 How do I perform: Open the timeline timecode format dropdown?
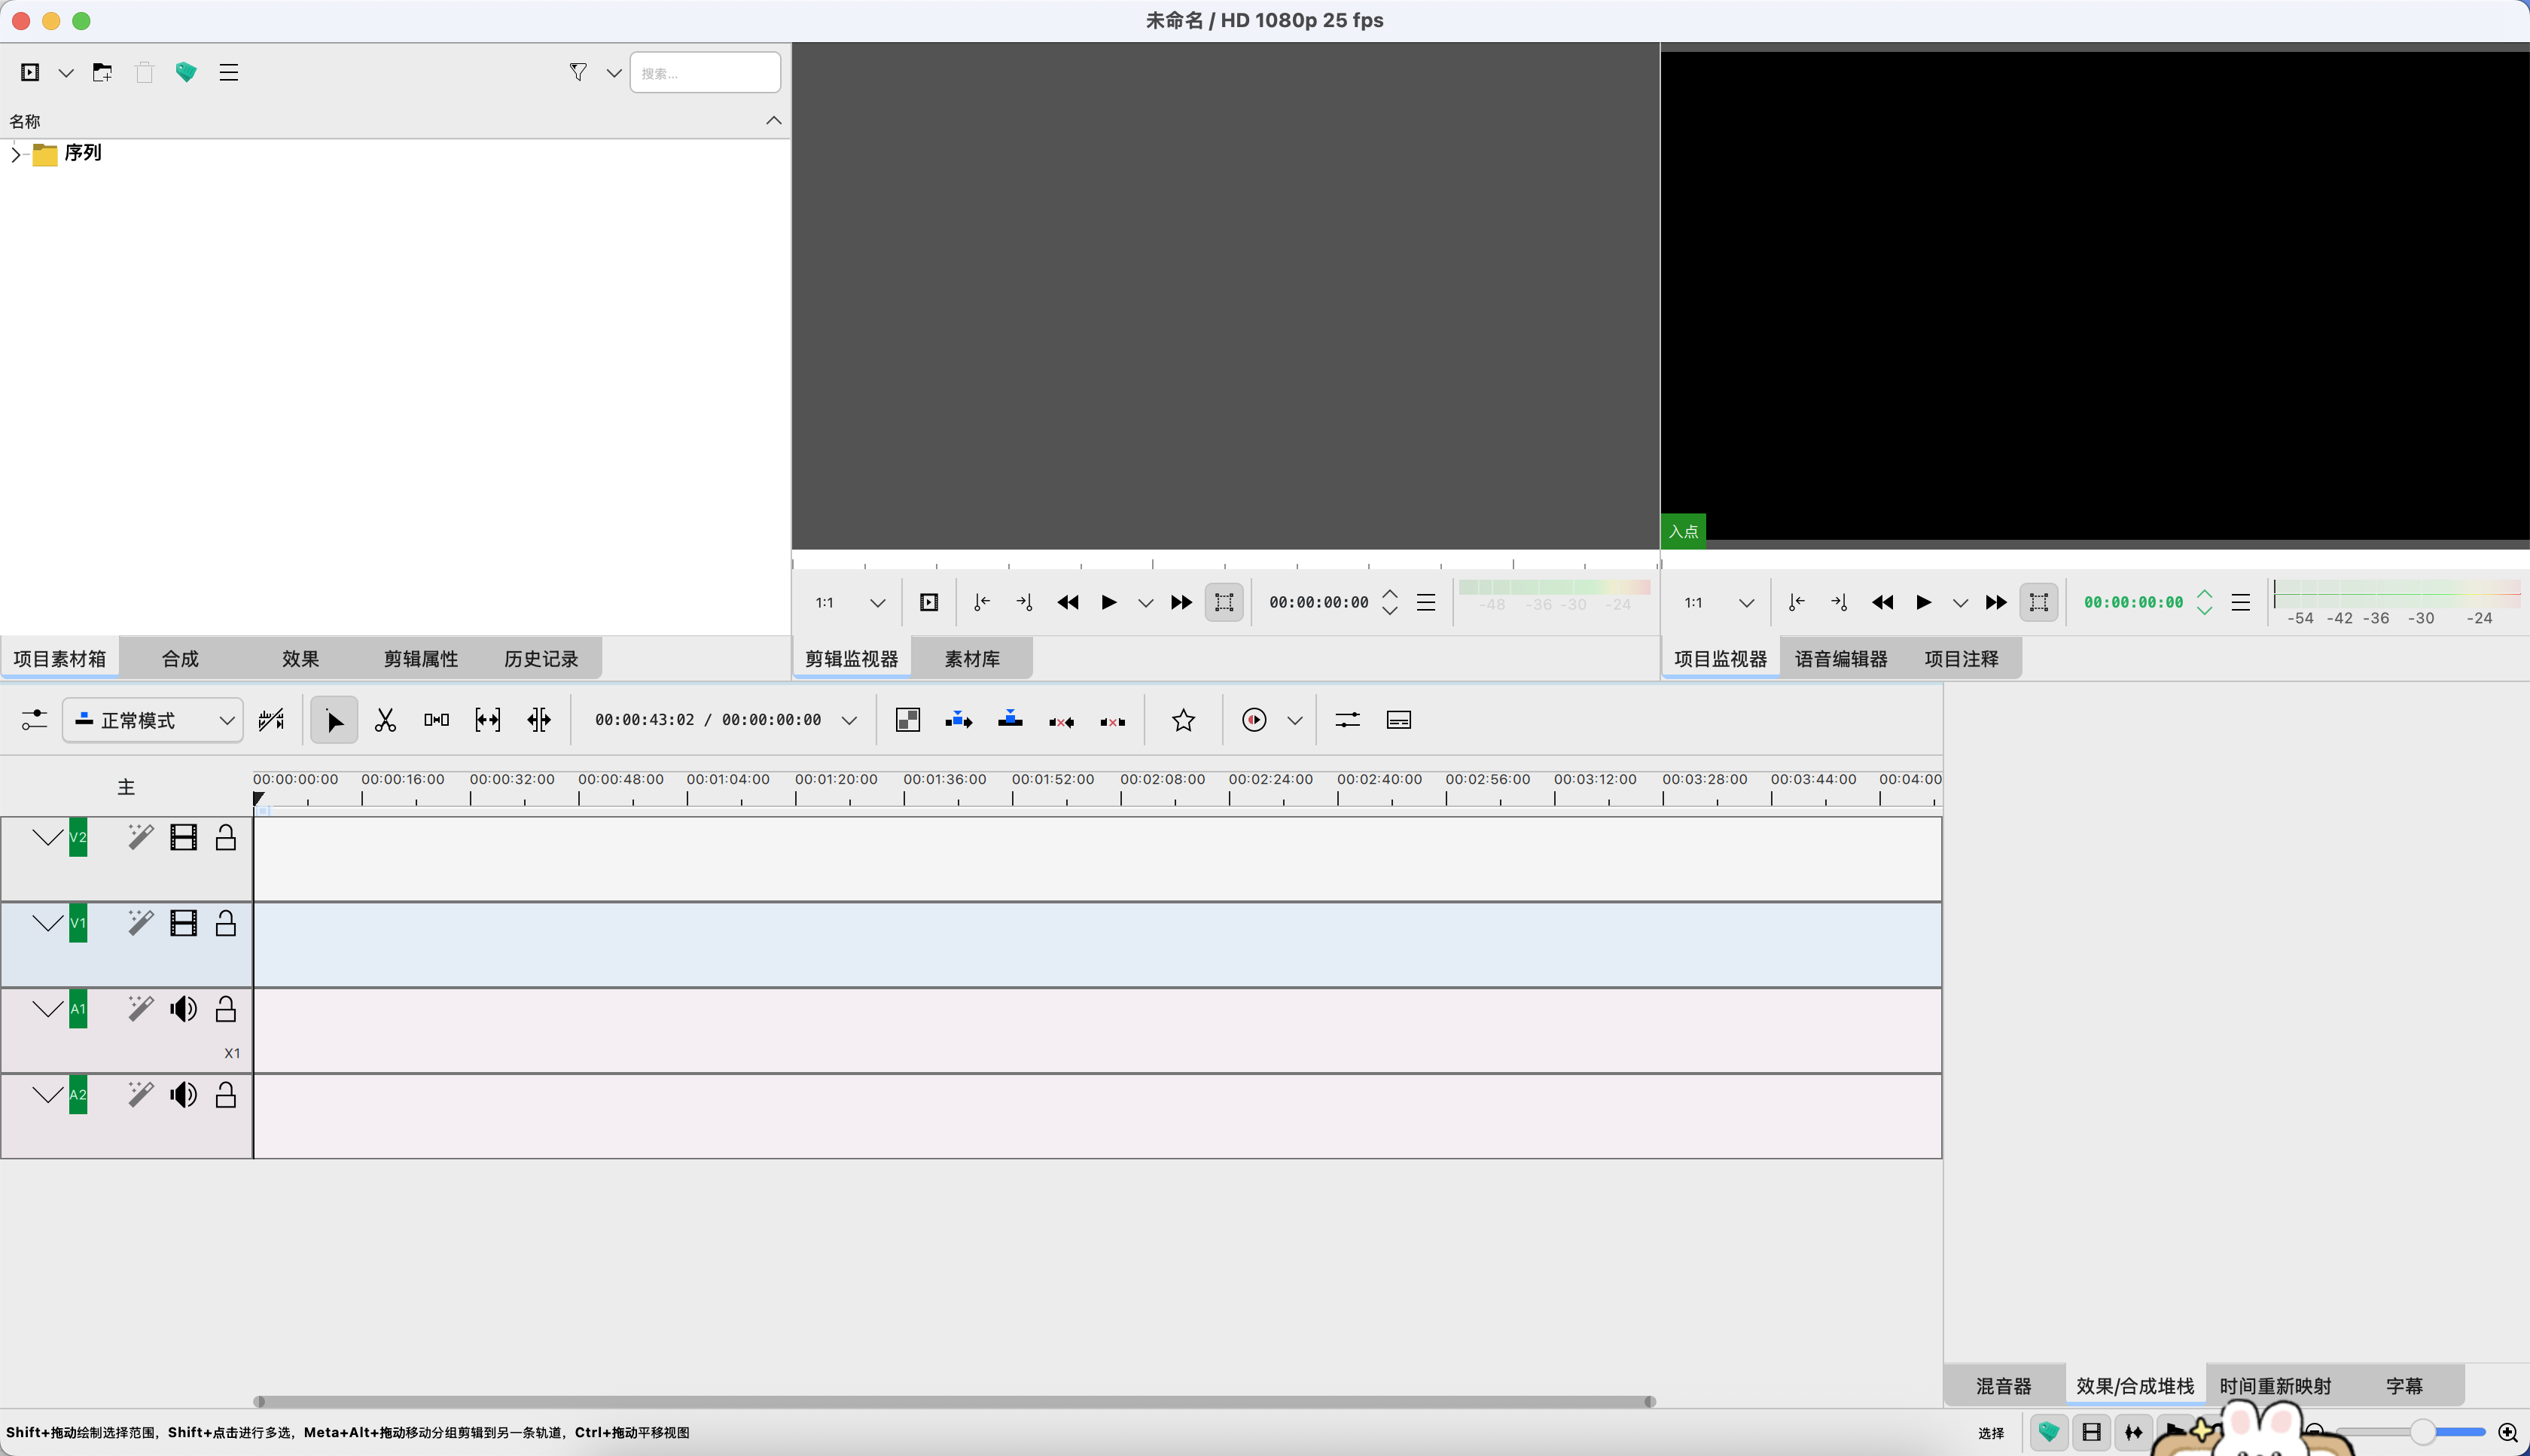click(849, 720)
